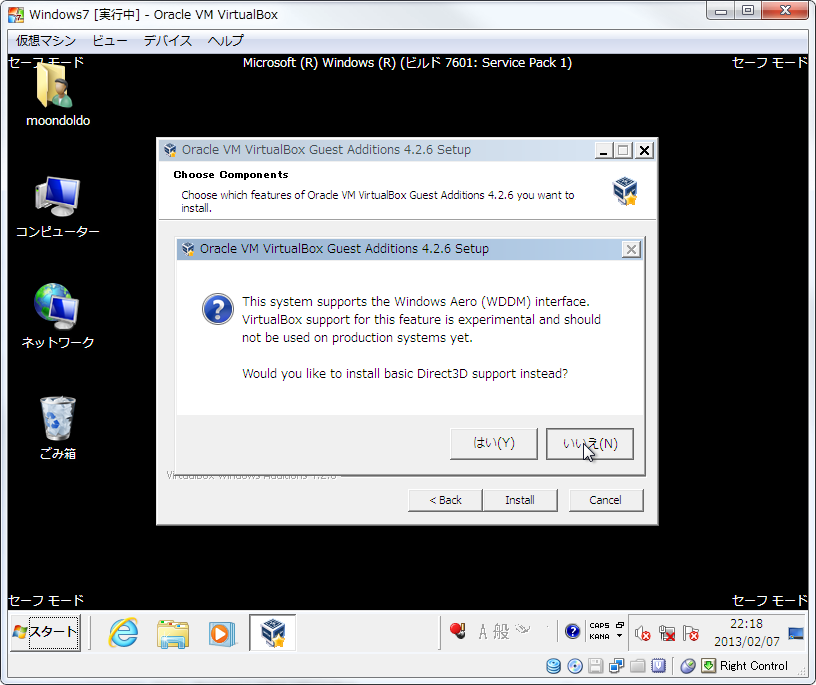The width and height of the screenshot is (816, 685).
Task: Open the デバイス menu
Action: 167,41
